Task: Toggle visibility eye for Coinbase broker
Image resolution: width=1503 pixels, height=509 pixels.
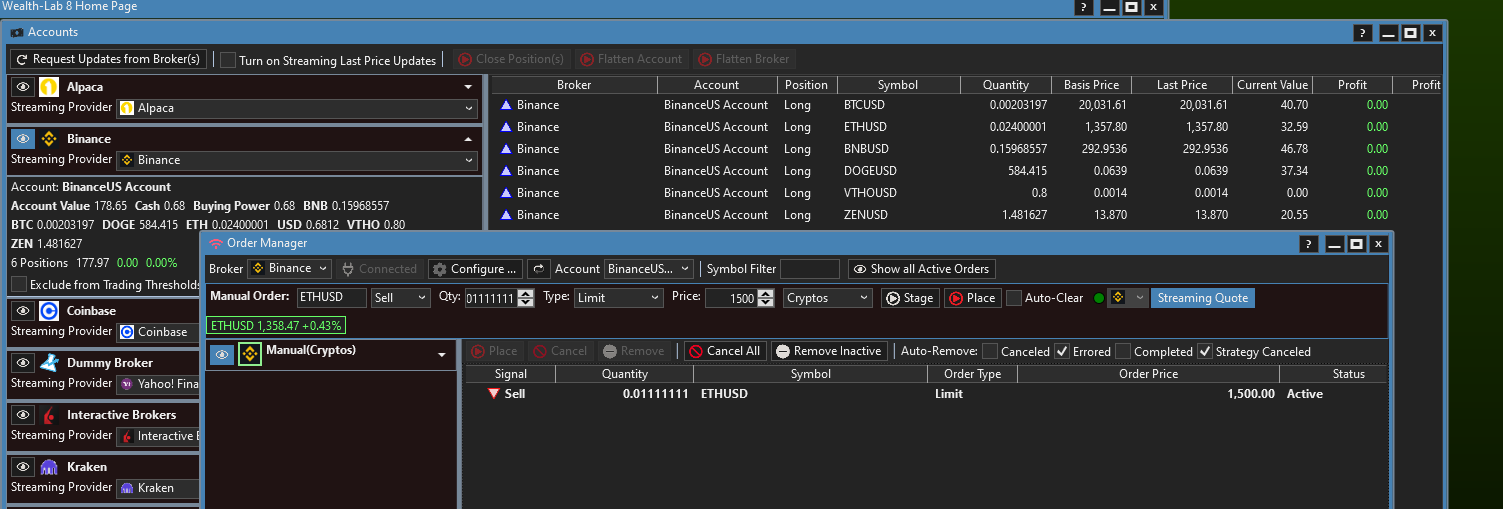Action: [23, 311]
